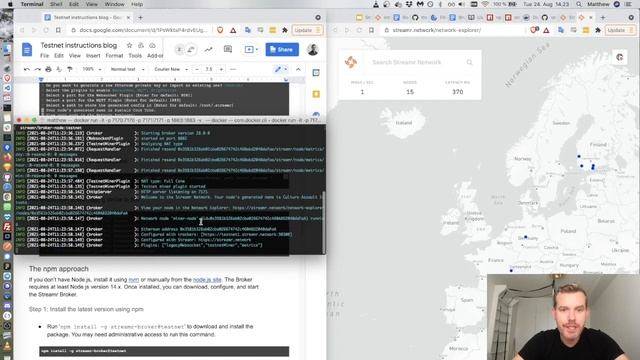Click the Wi-Fi icon in the menu bar
640x360 pixels.
[x=484, y=4]
